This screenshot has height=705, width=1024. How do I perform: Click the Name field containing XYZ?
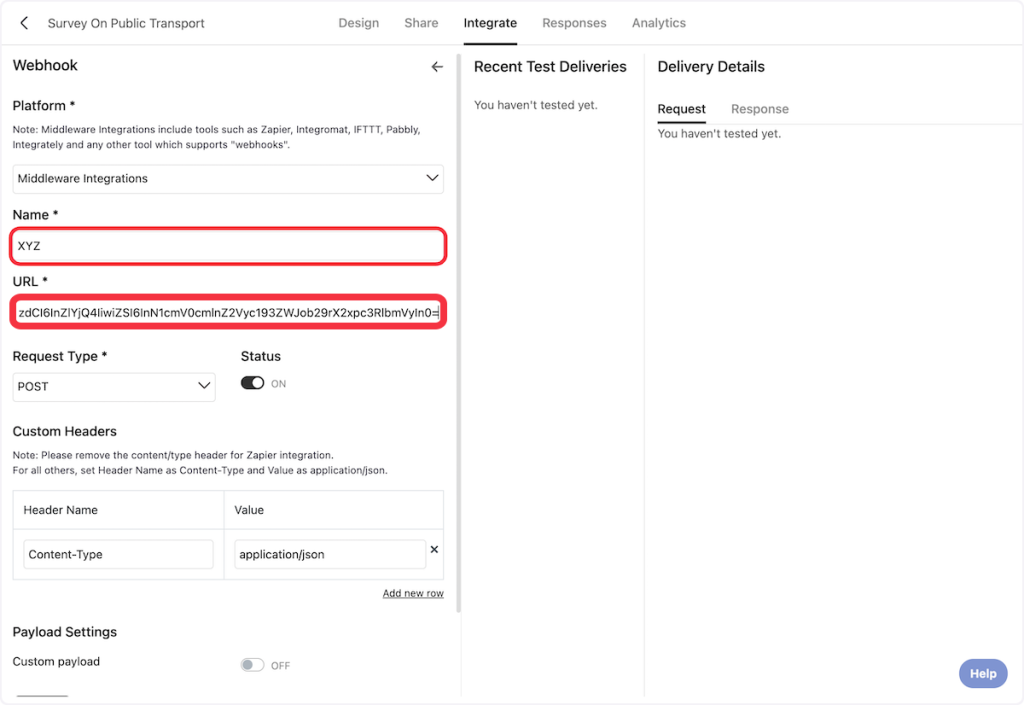click(x=228, y=246)
